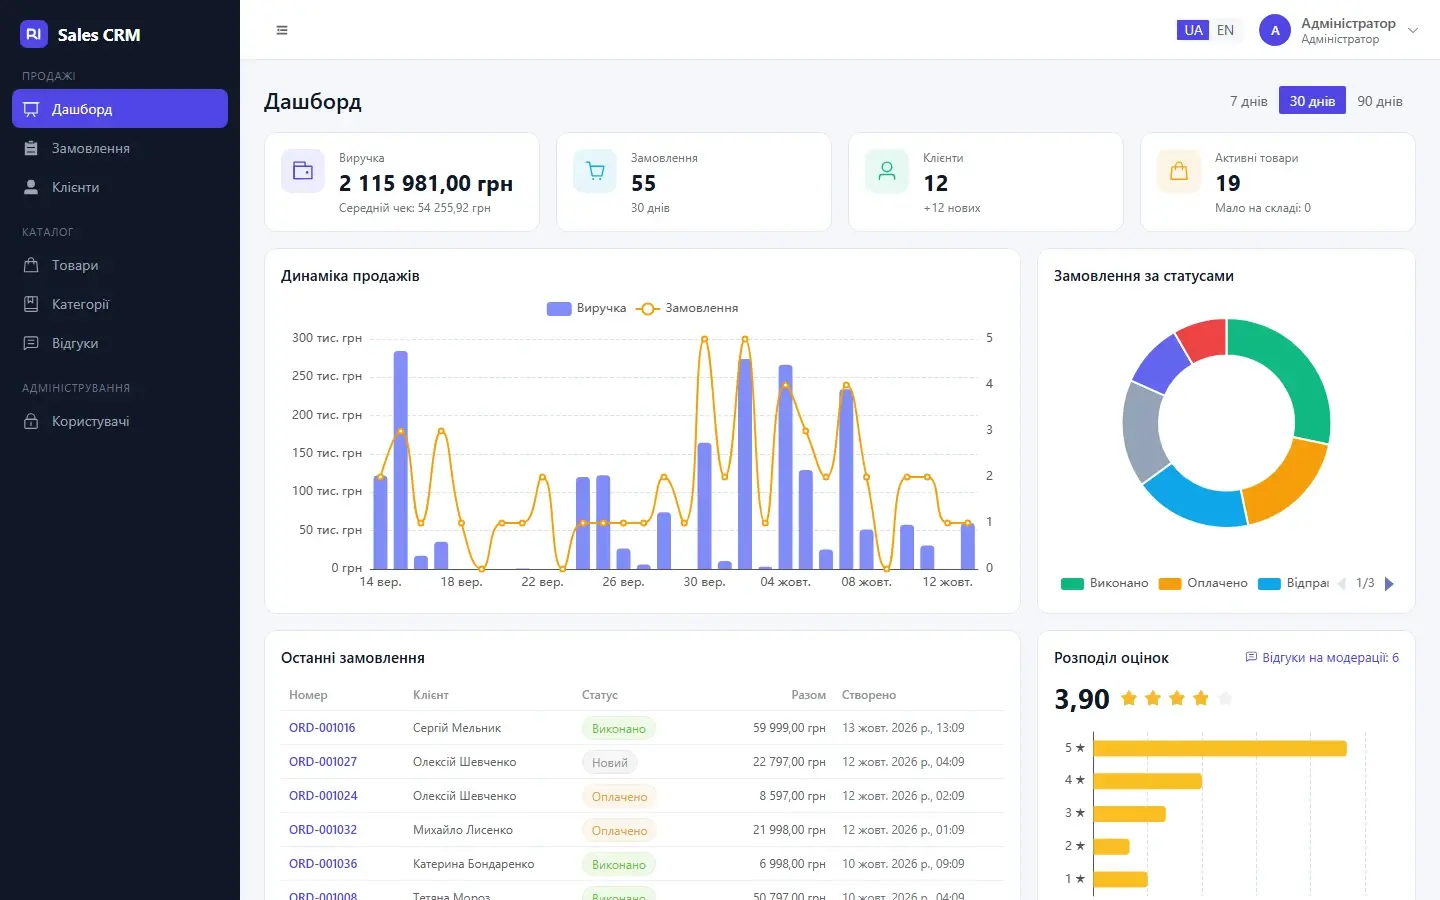This screenshot has width=1440, height=900.
Task: Go to next legend page arrow
Action: (x=1389, y=583)
